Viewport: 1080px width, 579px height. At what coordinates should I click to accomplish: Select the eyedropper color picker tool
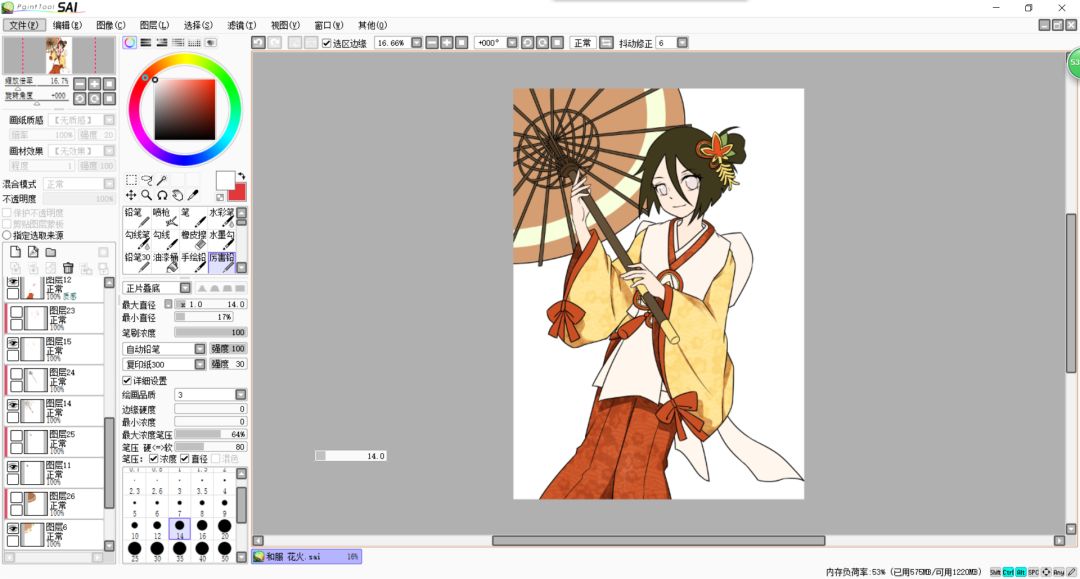[193, 196]
